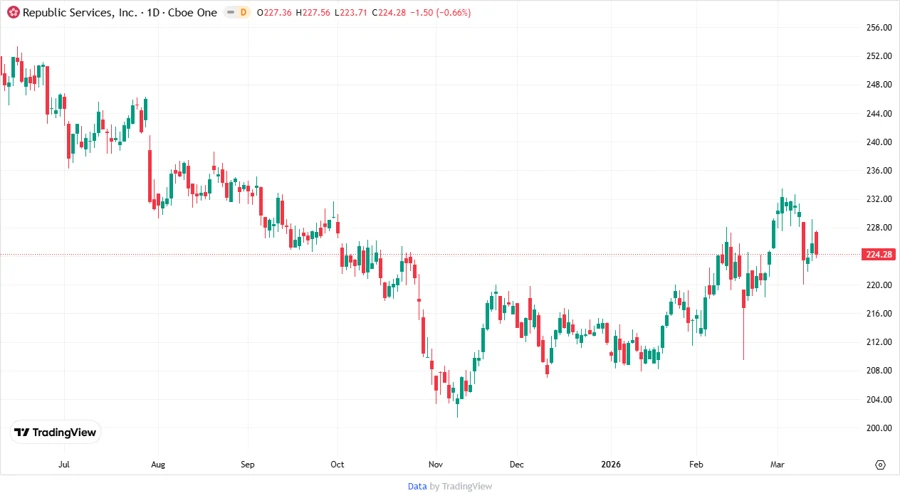Open the 'Data' link below the chart

click(x=417, y=486)
